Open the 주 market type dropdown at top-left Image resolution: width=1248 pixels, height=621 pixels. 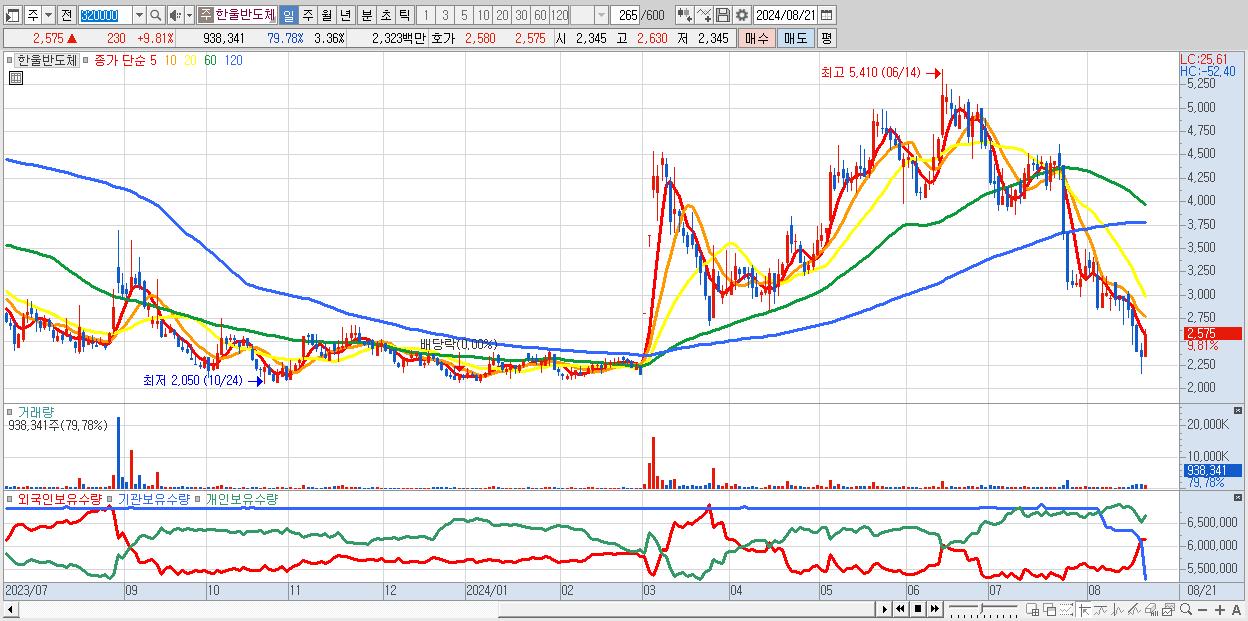point(49,15)
